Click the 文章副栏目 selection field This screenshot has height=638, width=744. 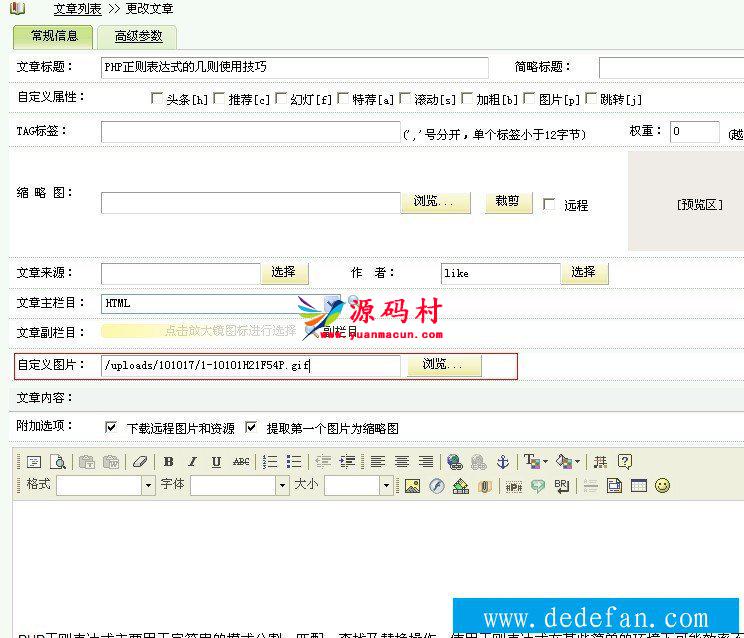tap(199, 331)
